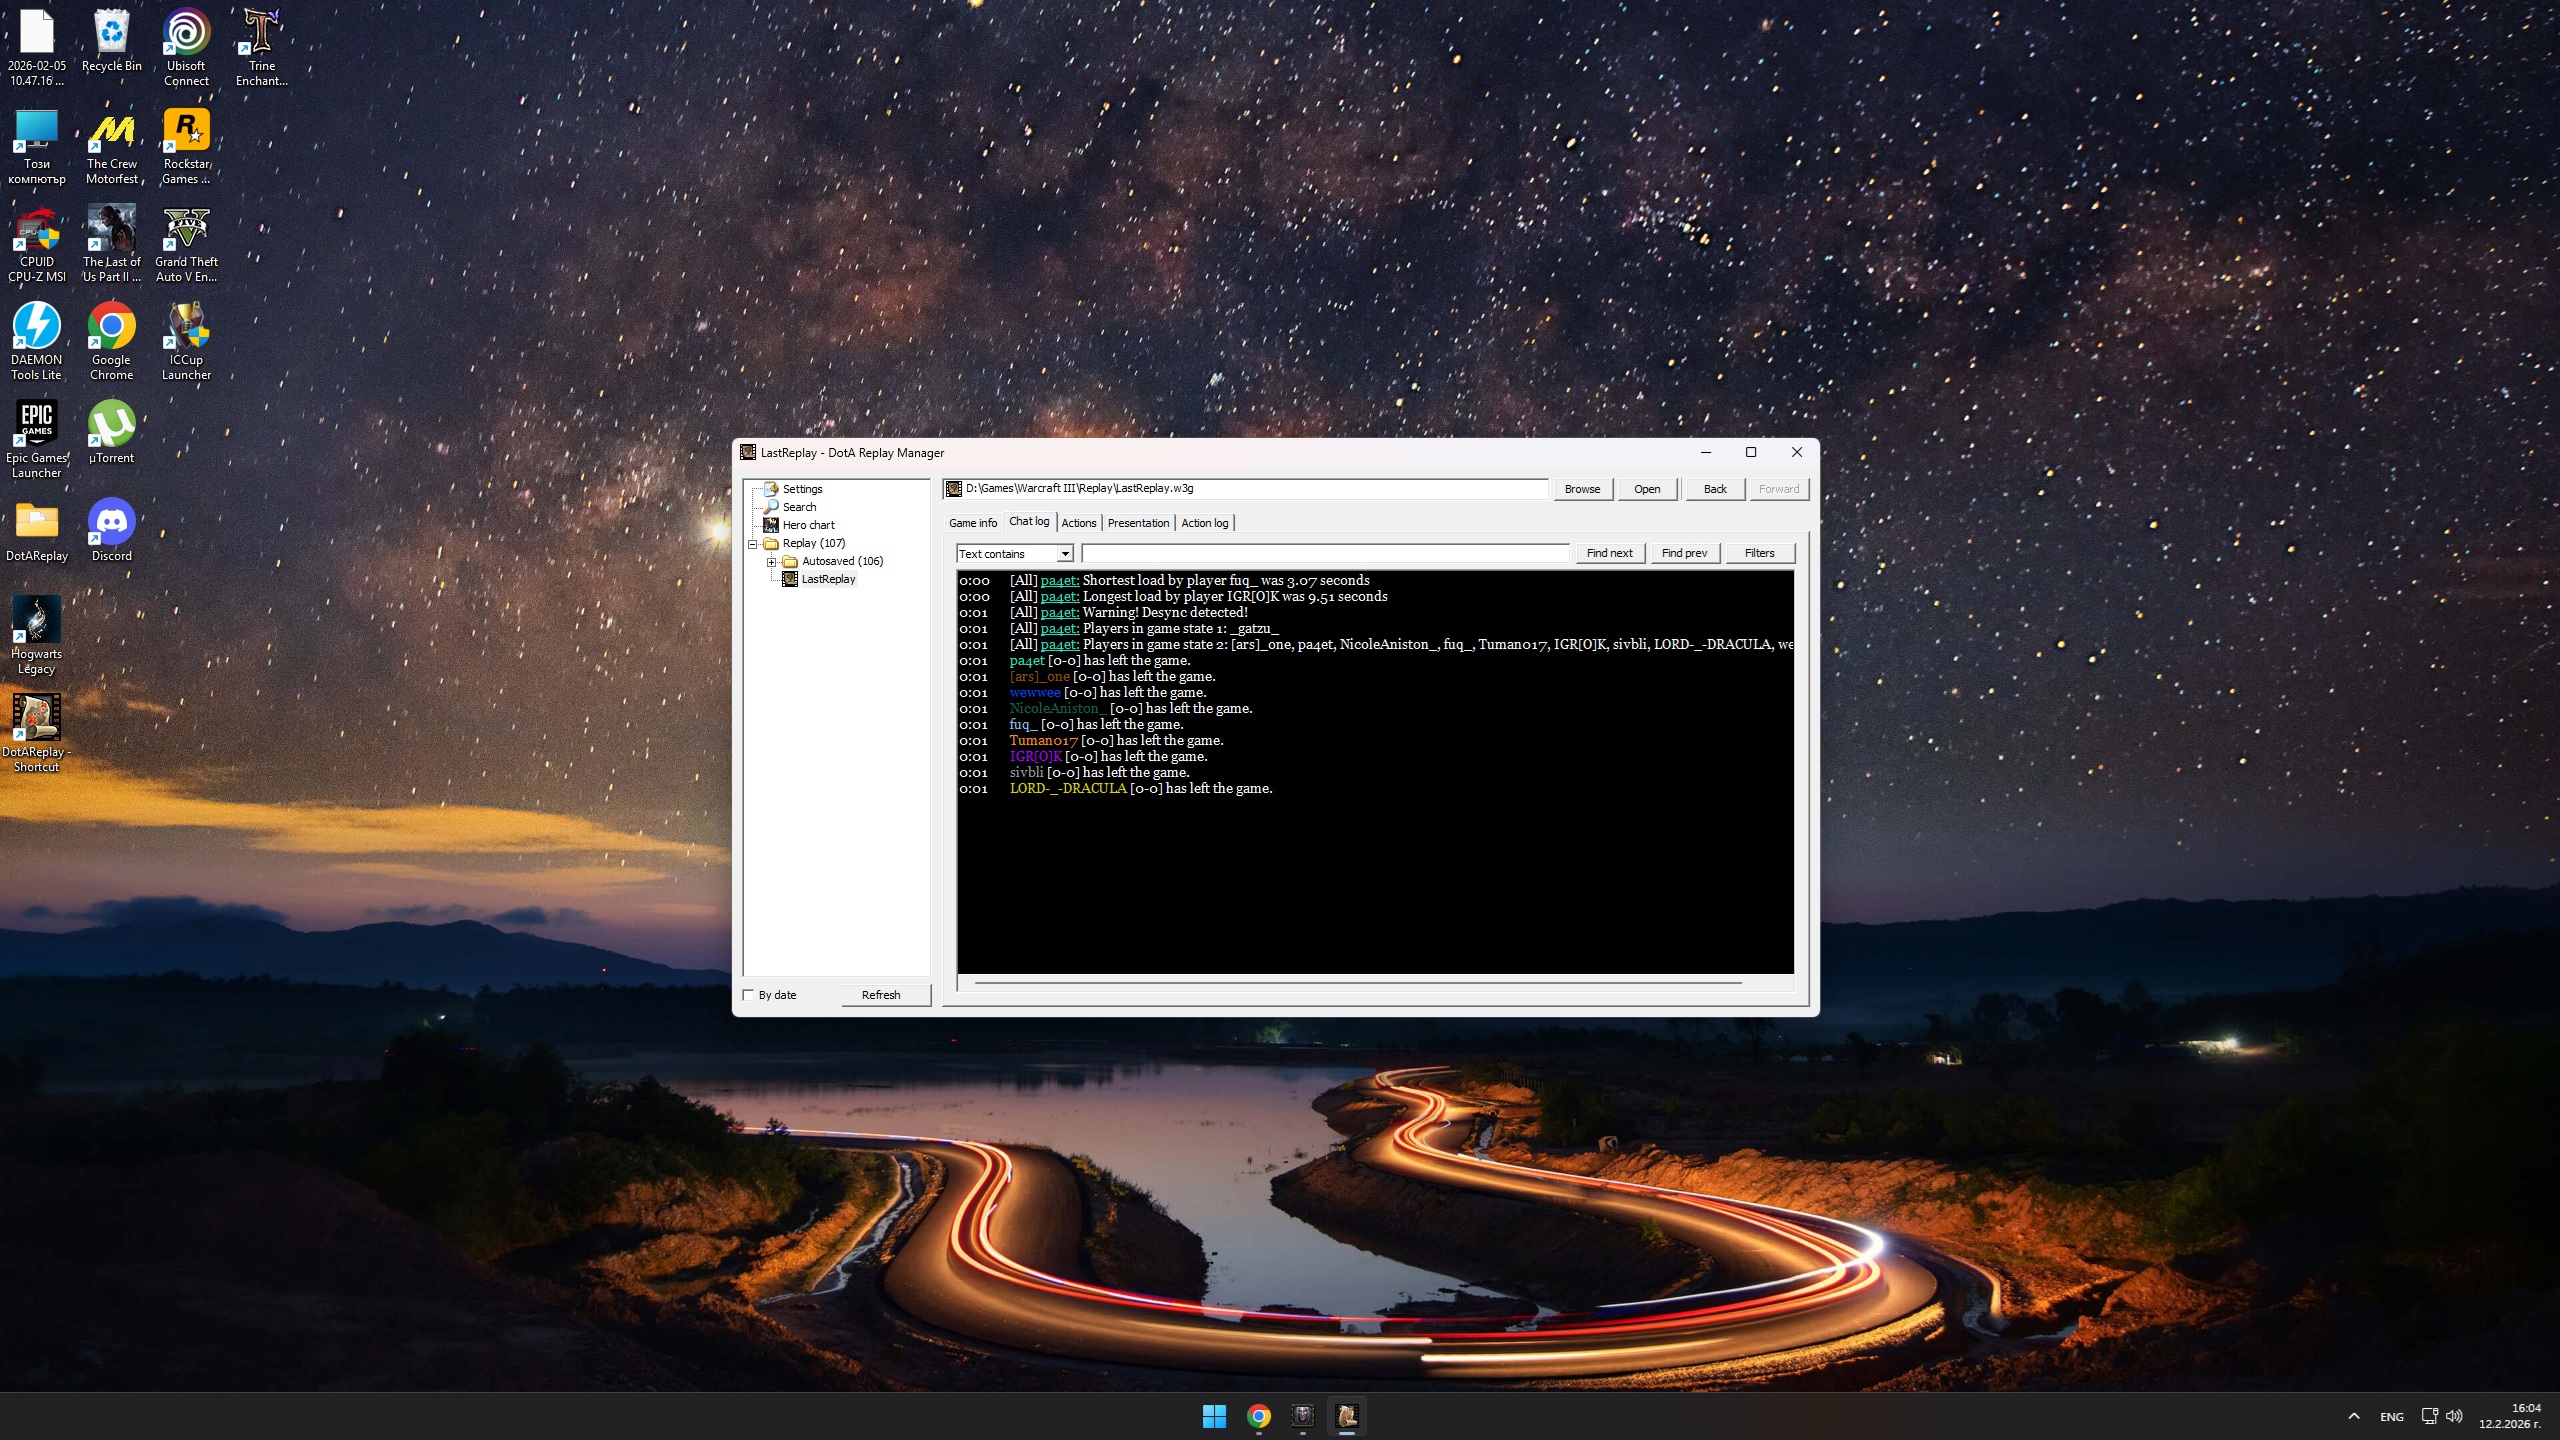Click the Autosaved folder icon
Image resolution: width=2560 pixels, height=1440 pixels.
coord(790,561)
